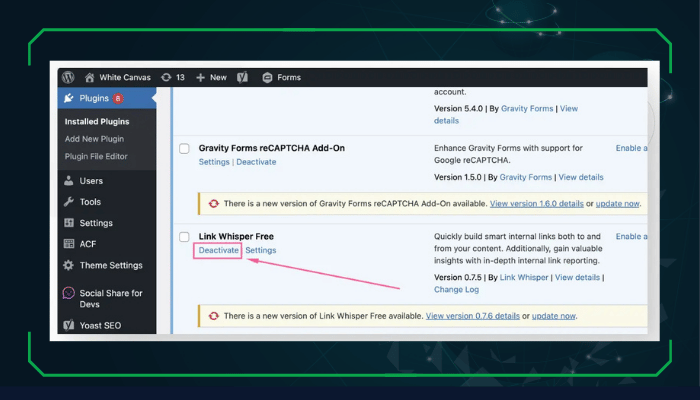
Task: Click the Tools wrench icon
Action: coord(69,202)
